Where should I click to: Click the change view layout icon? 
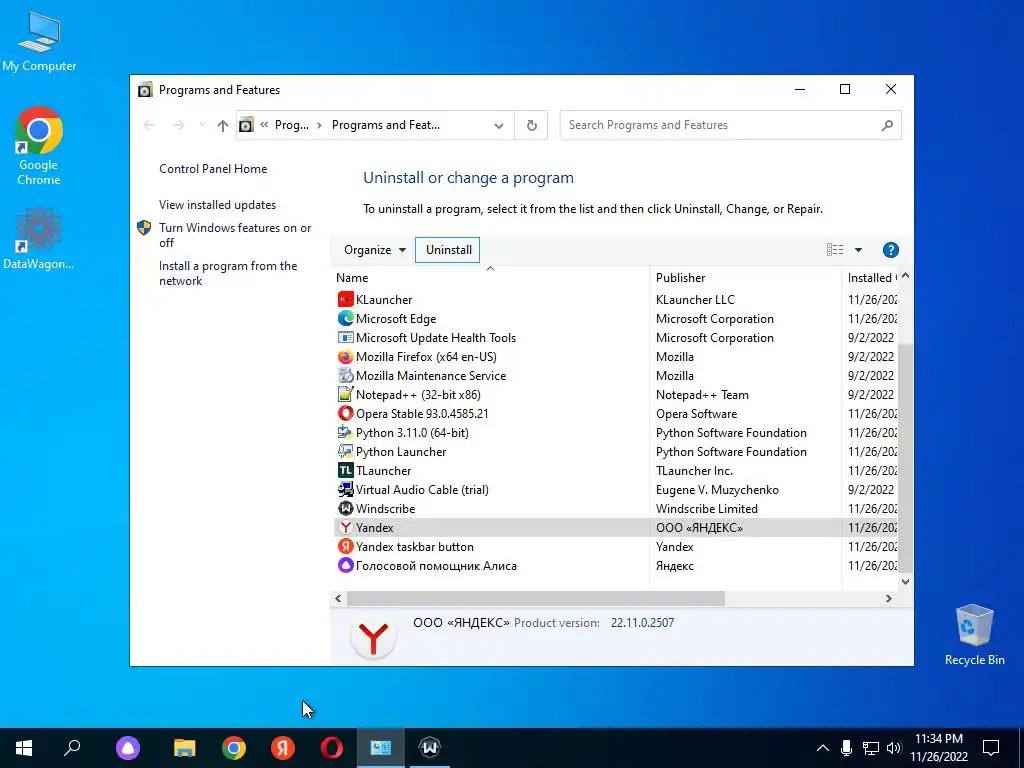tap(835, 249)
